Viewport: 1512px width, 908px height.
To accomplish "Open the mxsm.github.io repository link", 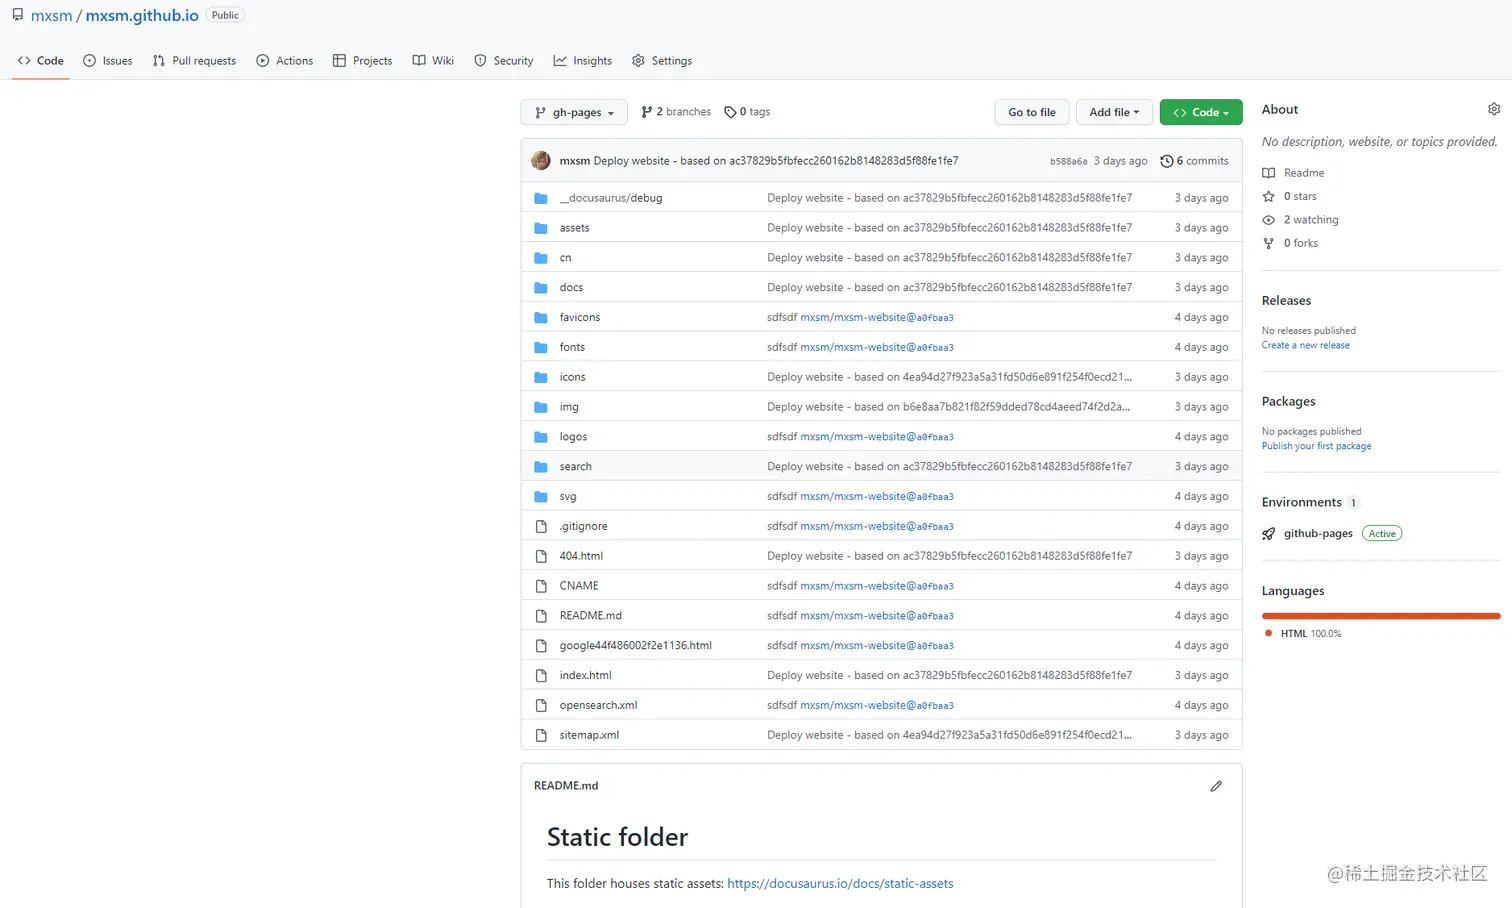I will coord(142,16).
